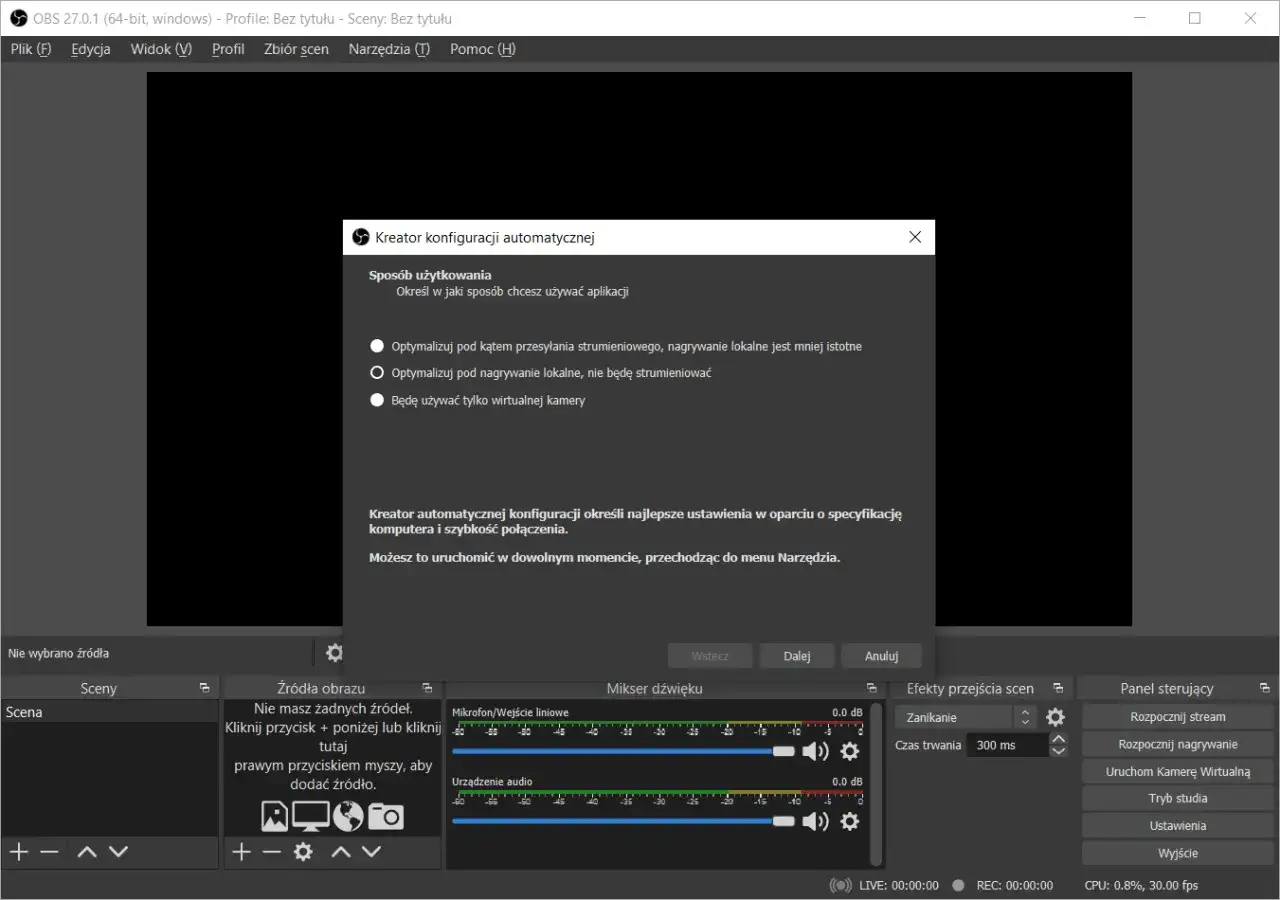This screenshot has height=900, width=1280.
Task: Remove source minus icon in Źródła obrazu
Action: pos(272,852)
